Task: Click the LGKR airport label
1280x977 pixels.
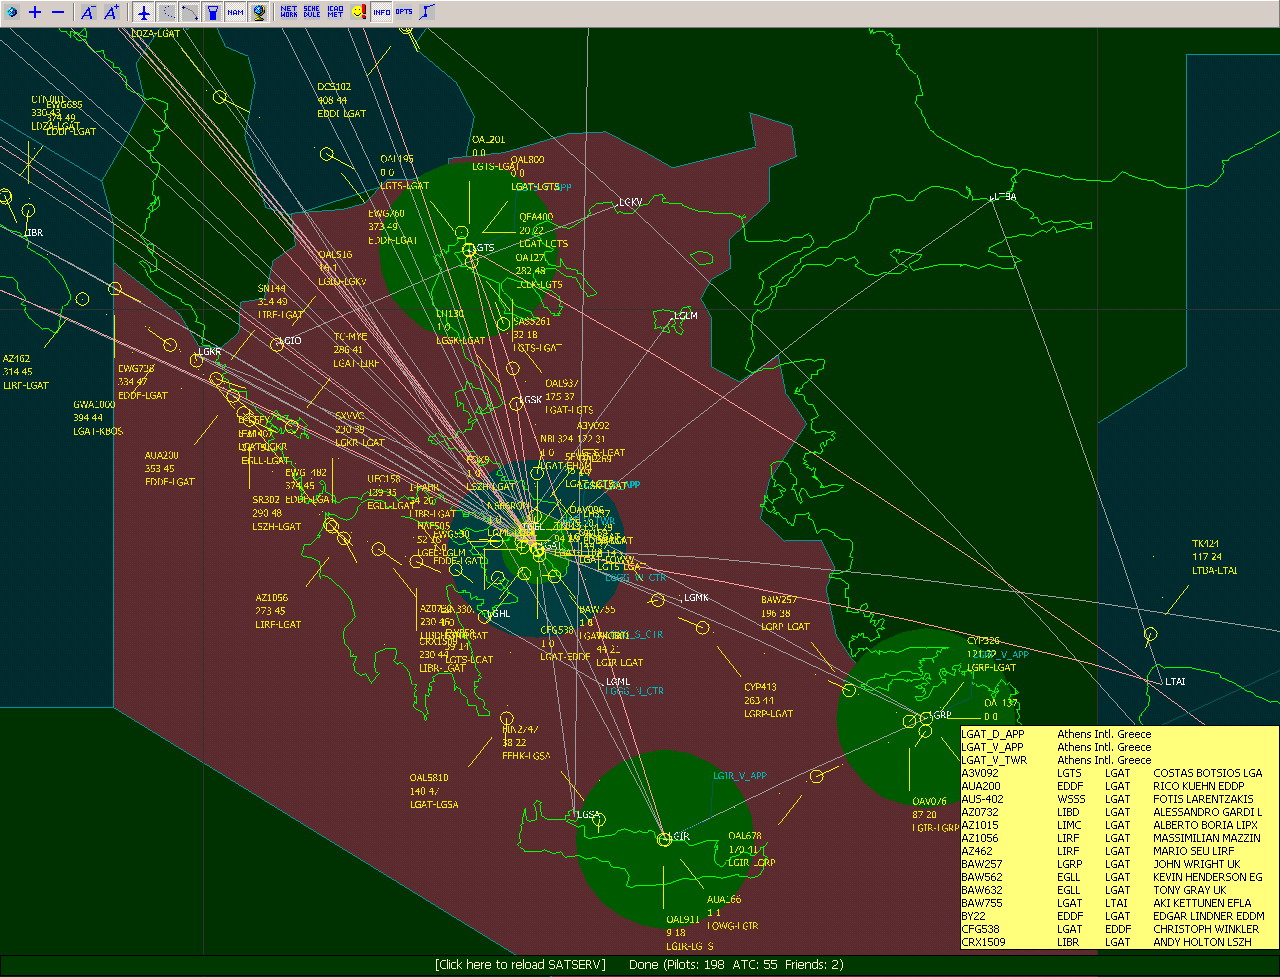Action: (x=208, y=352)
